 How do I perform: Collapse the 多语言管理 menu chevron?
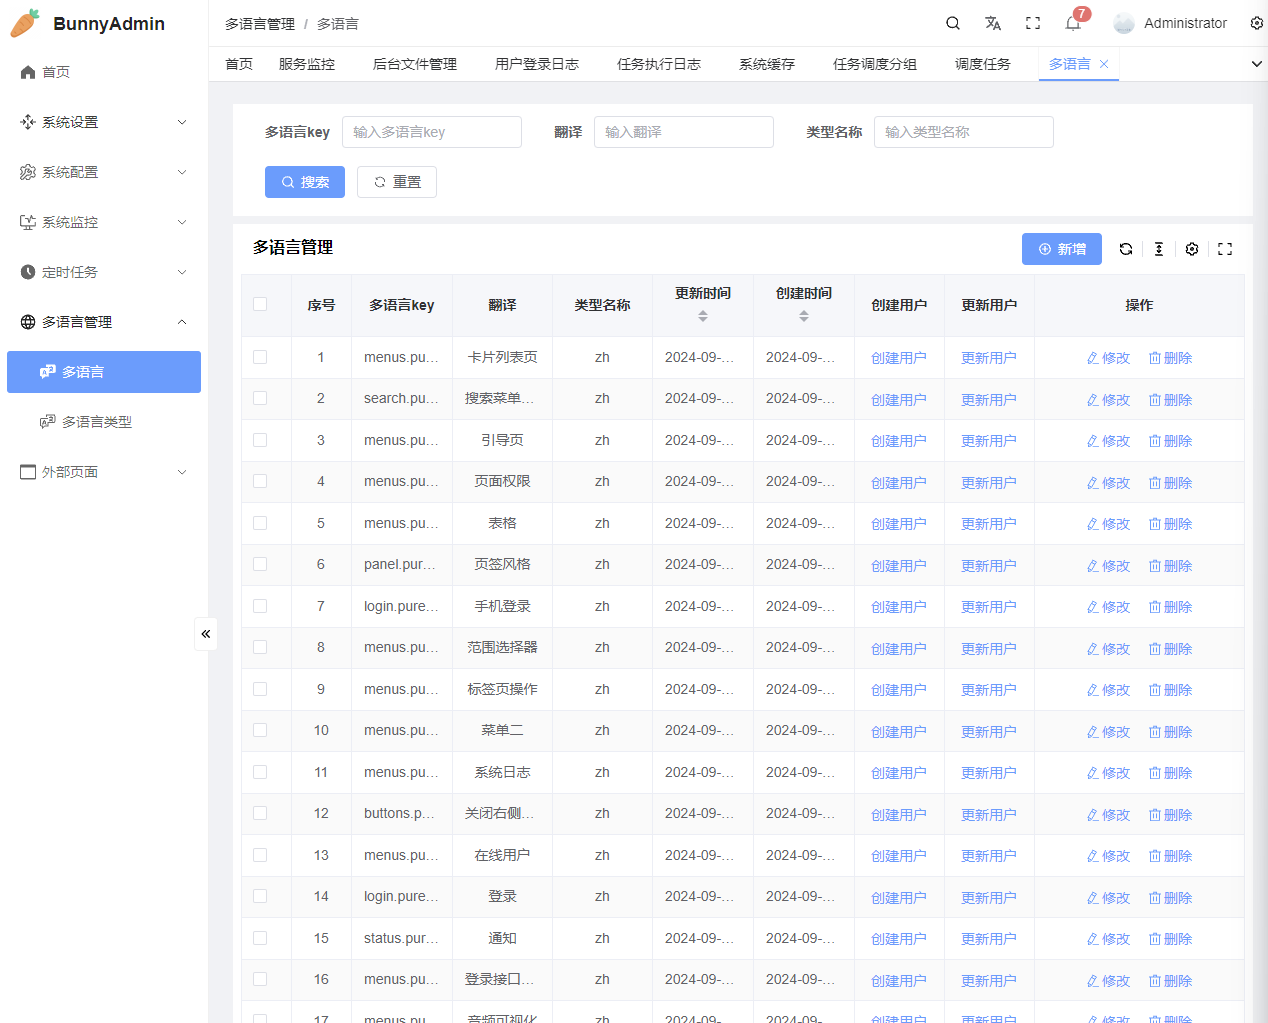182,322
